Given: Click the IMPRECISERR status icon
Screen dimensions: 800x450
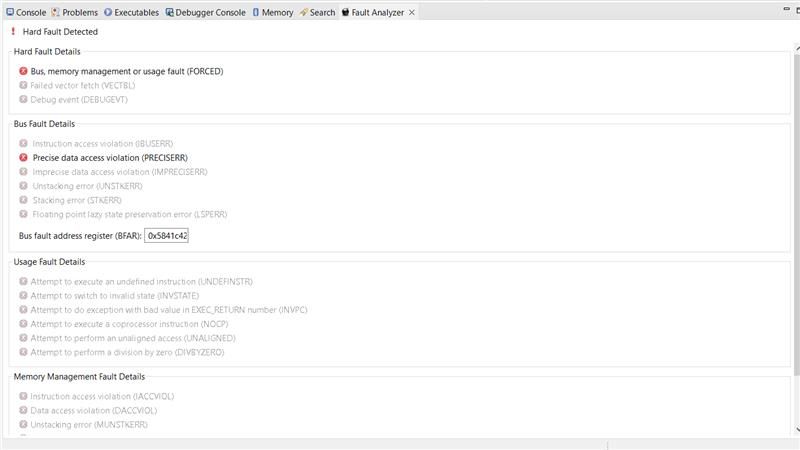Looking at the screenshot, I should tap(23, 171).
